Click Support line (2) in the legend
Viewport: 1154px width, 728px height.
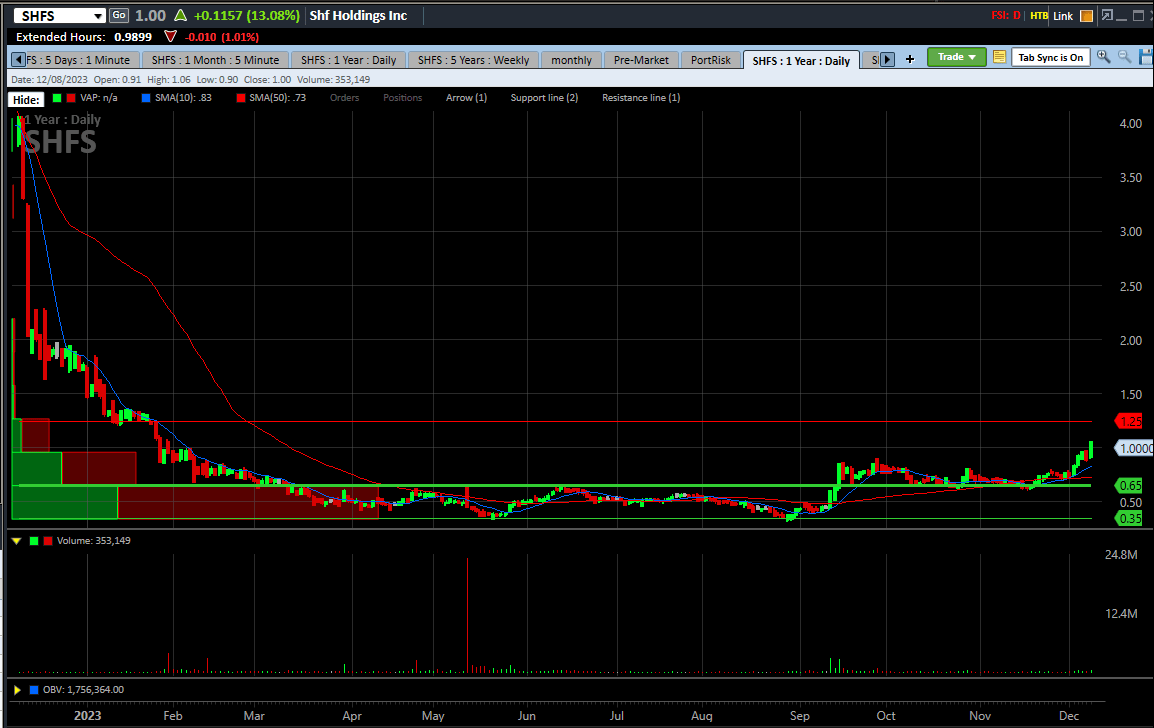(x=544, y=97)
